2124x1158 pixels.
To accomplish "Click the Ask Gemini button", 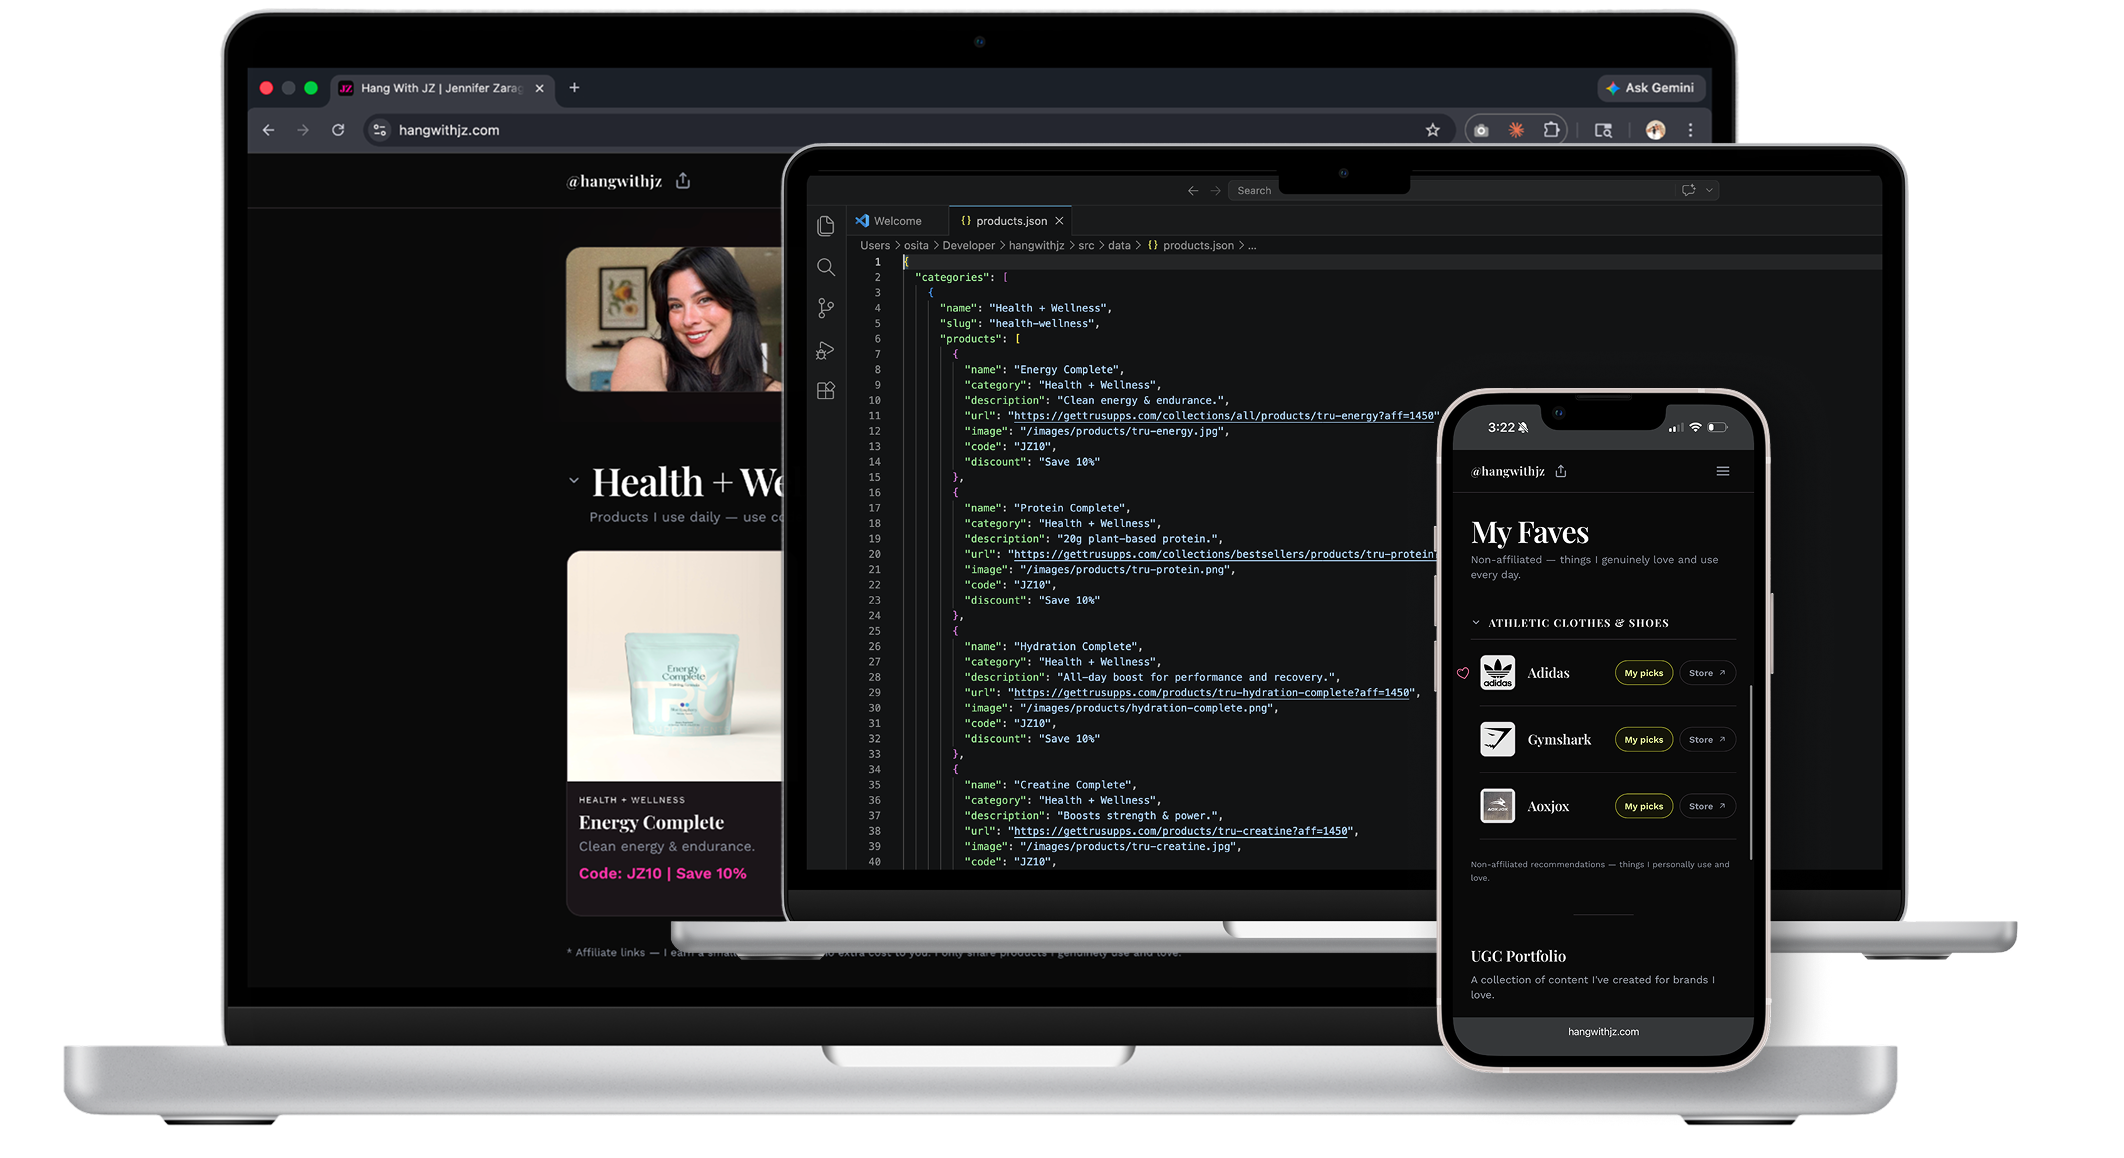I will 1650,88.
